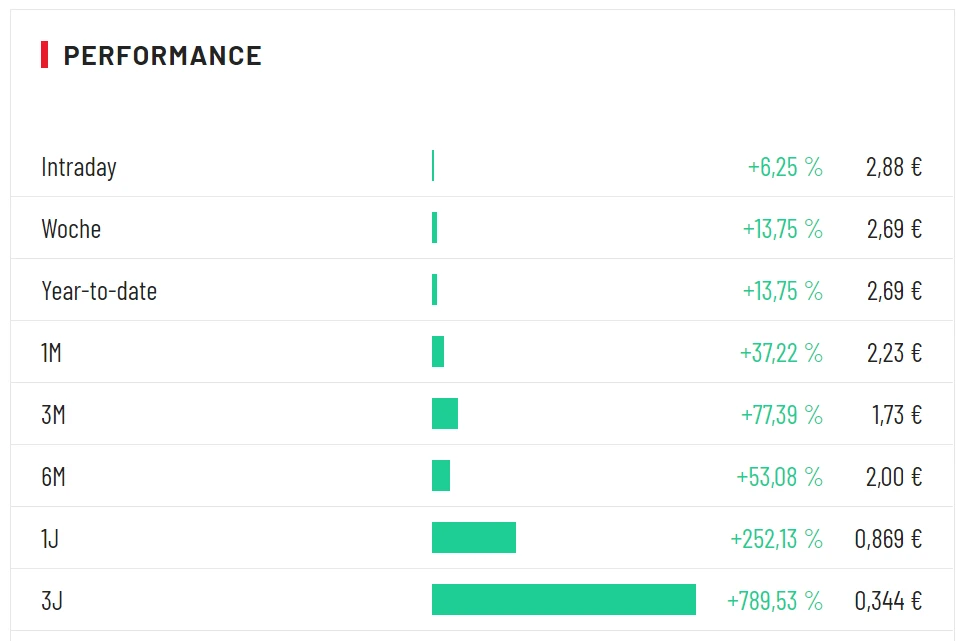The width and height of the screenshot is (964, 641).
Task: Click the 1M period label
Action: 51,353
